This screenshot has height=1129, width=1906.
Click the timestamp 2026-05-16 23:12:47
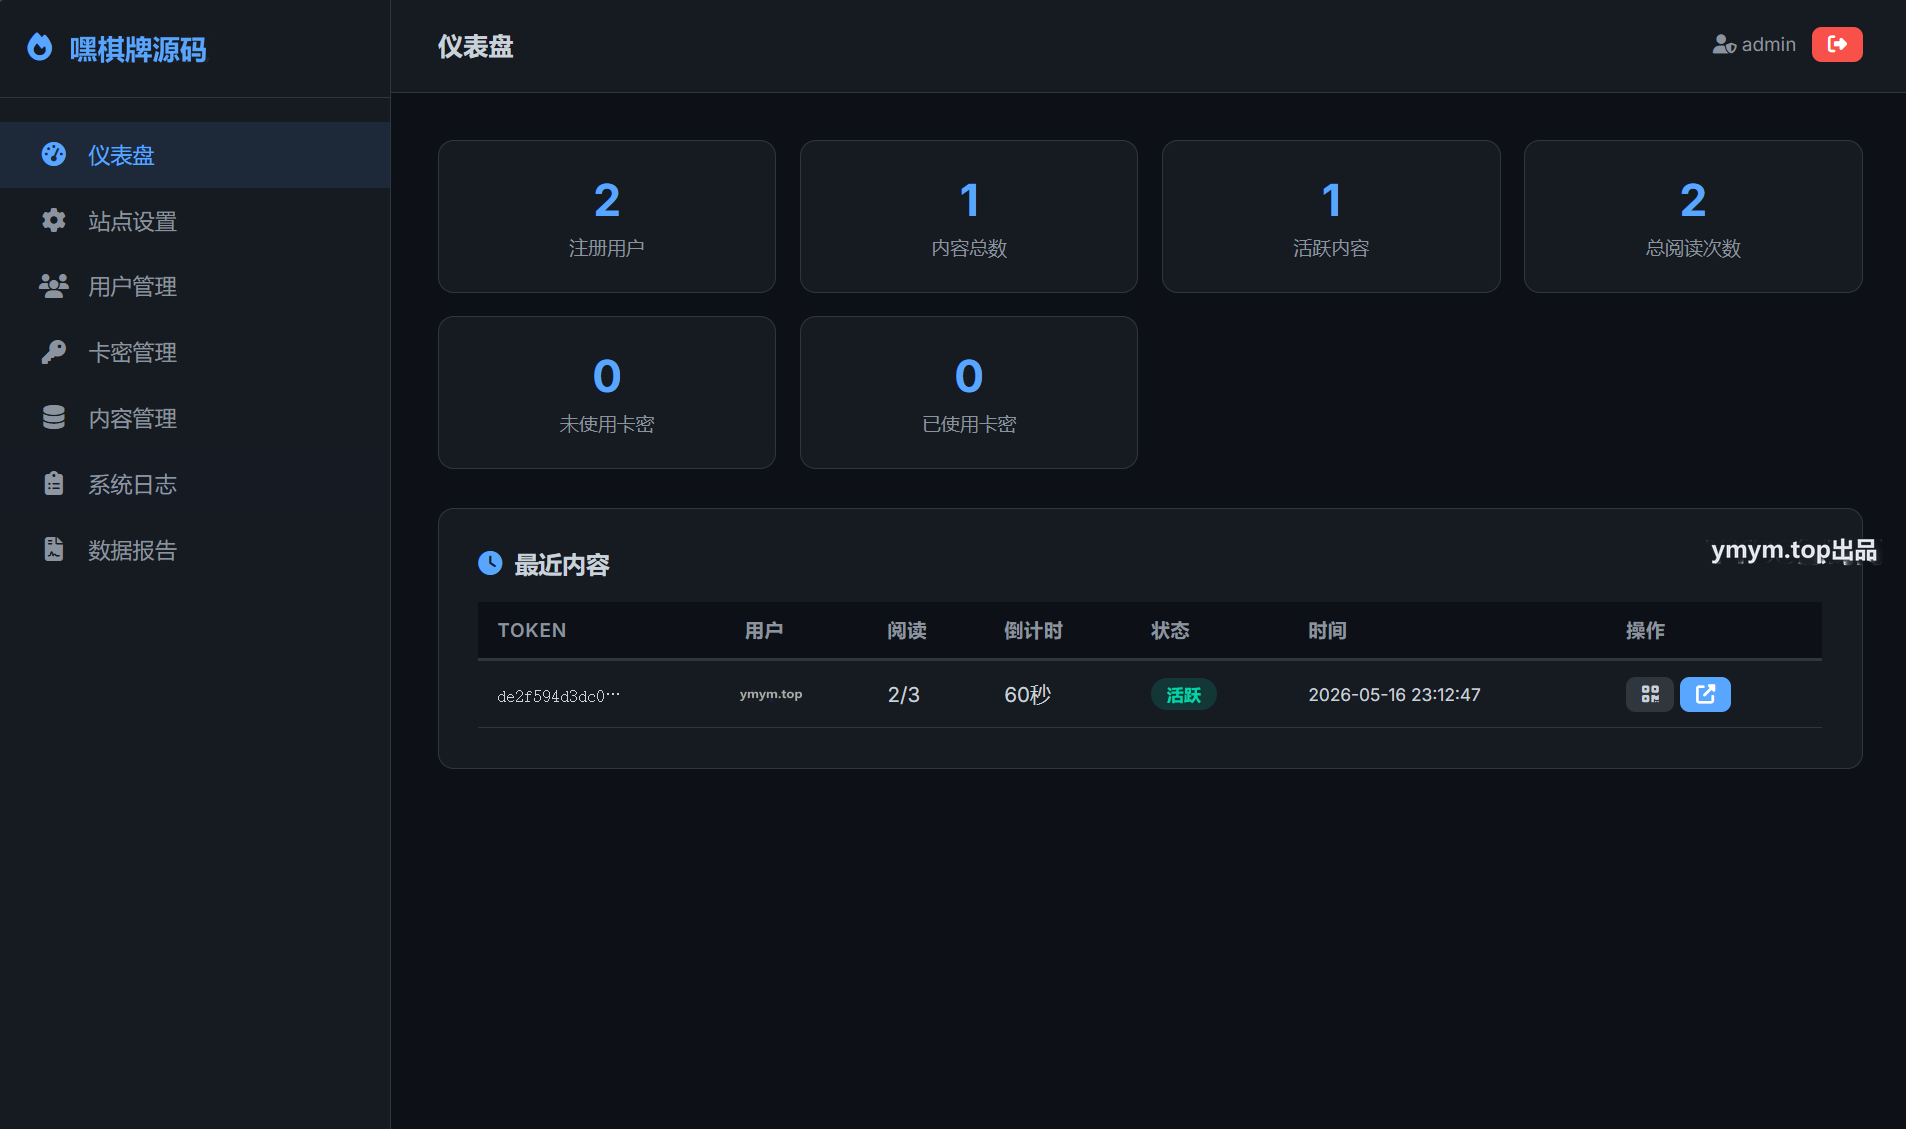pyautogui.click(x=1395, y=694)
